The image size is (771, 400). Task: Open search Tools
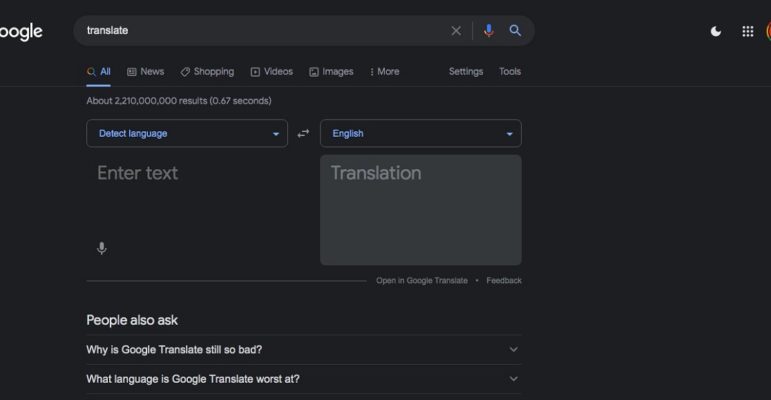[x=510, y=72]
